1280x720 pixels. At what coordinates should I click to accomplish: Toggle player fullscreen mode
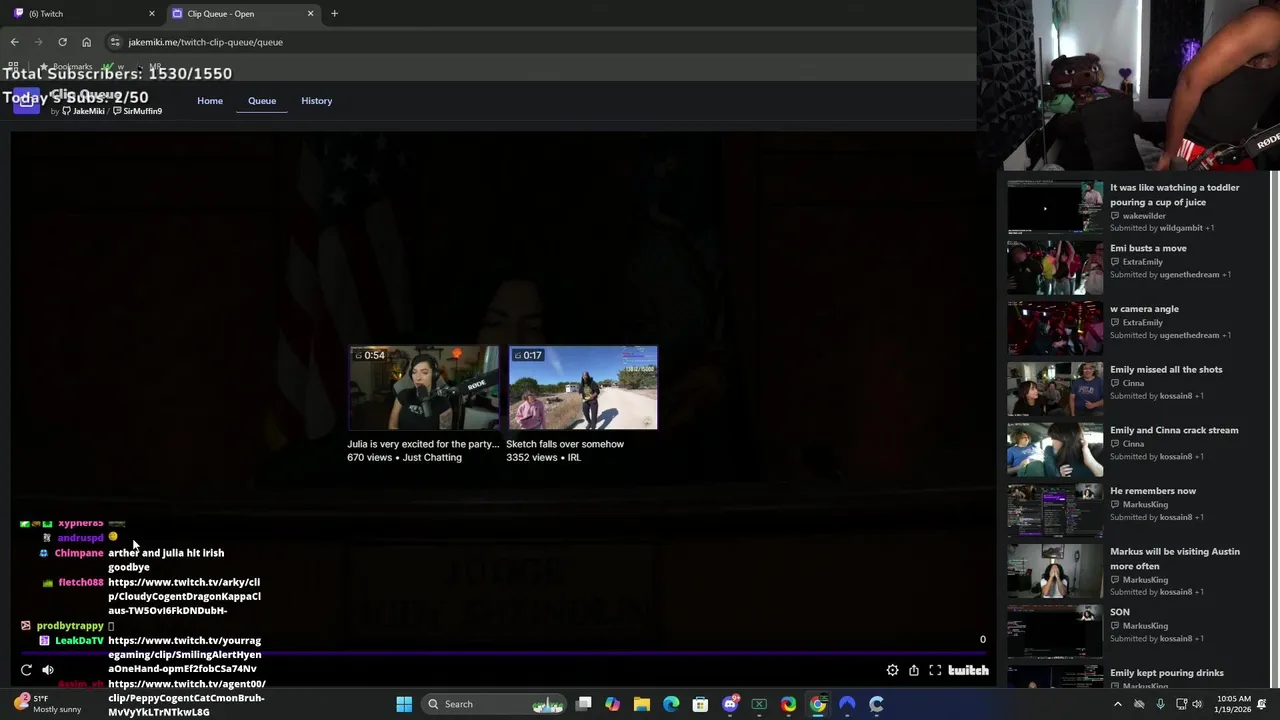coord(935,670)
